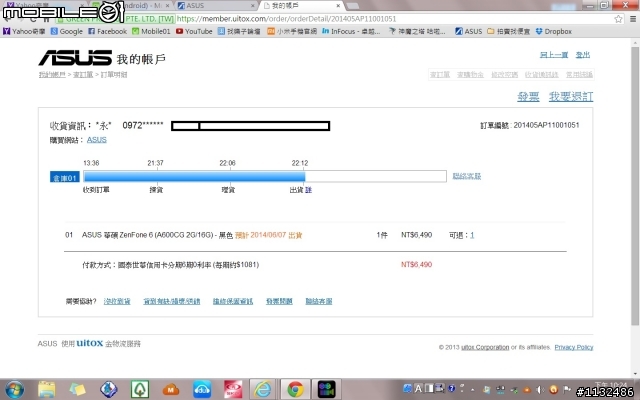The image size is (640, 400).
Task: Open fourth account menu item for delivery address
Action: click(542, 74)
